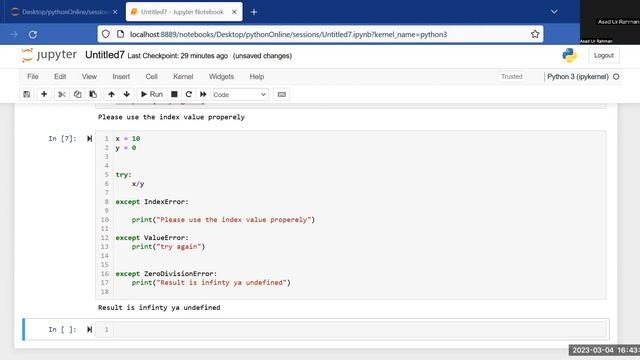
Task: Click the 'Result is infinty ya undefined' output
Action: [x=159, y=307]
